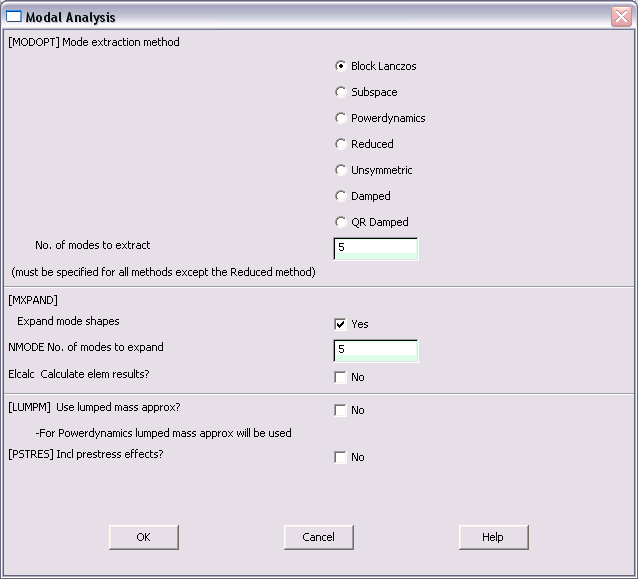Close the Modal Analysis dialog

point(621,17)
